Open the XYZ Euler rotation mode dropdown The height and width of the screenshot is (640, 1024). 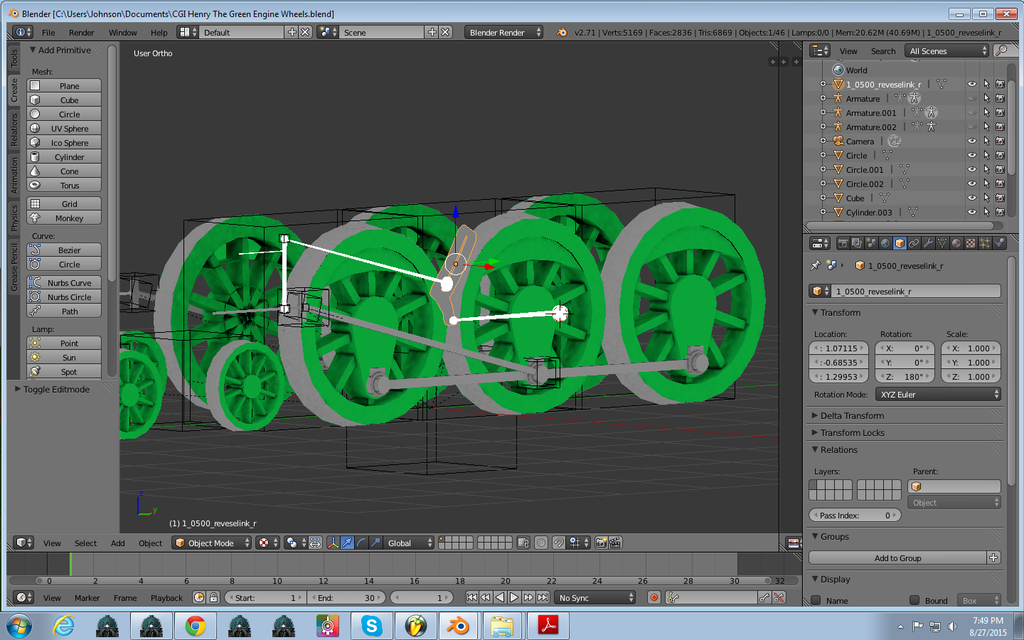click(x=938, y=394)
